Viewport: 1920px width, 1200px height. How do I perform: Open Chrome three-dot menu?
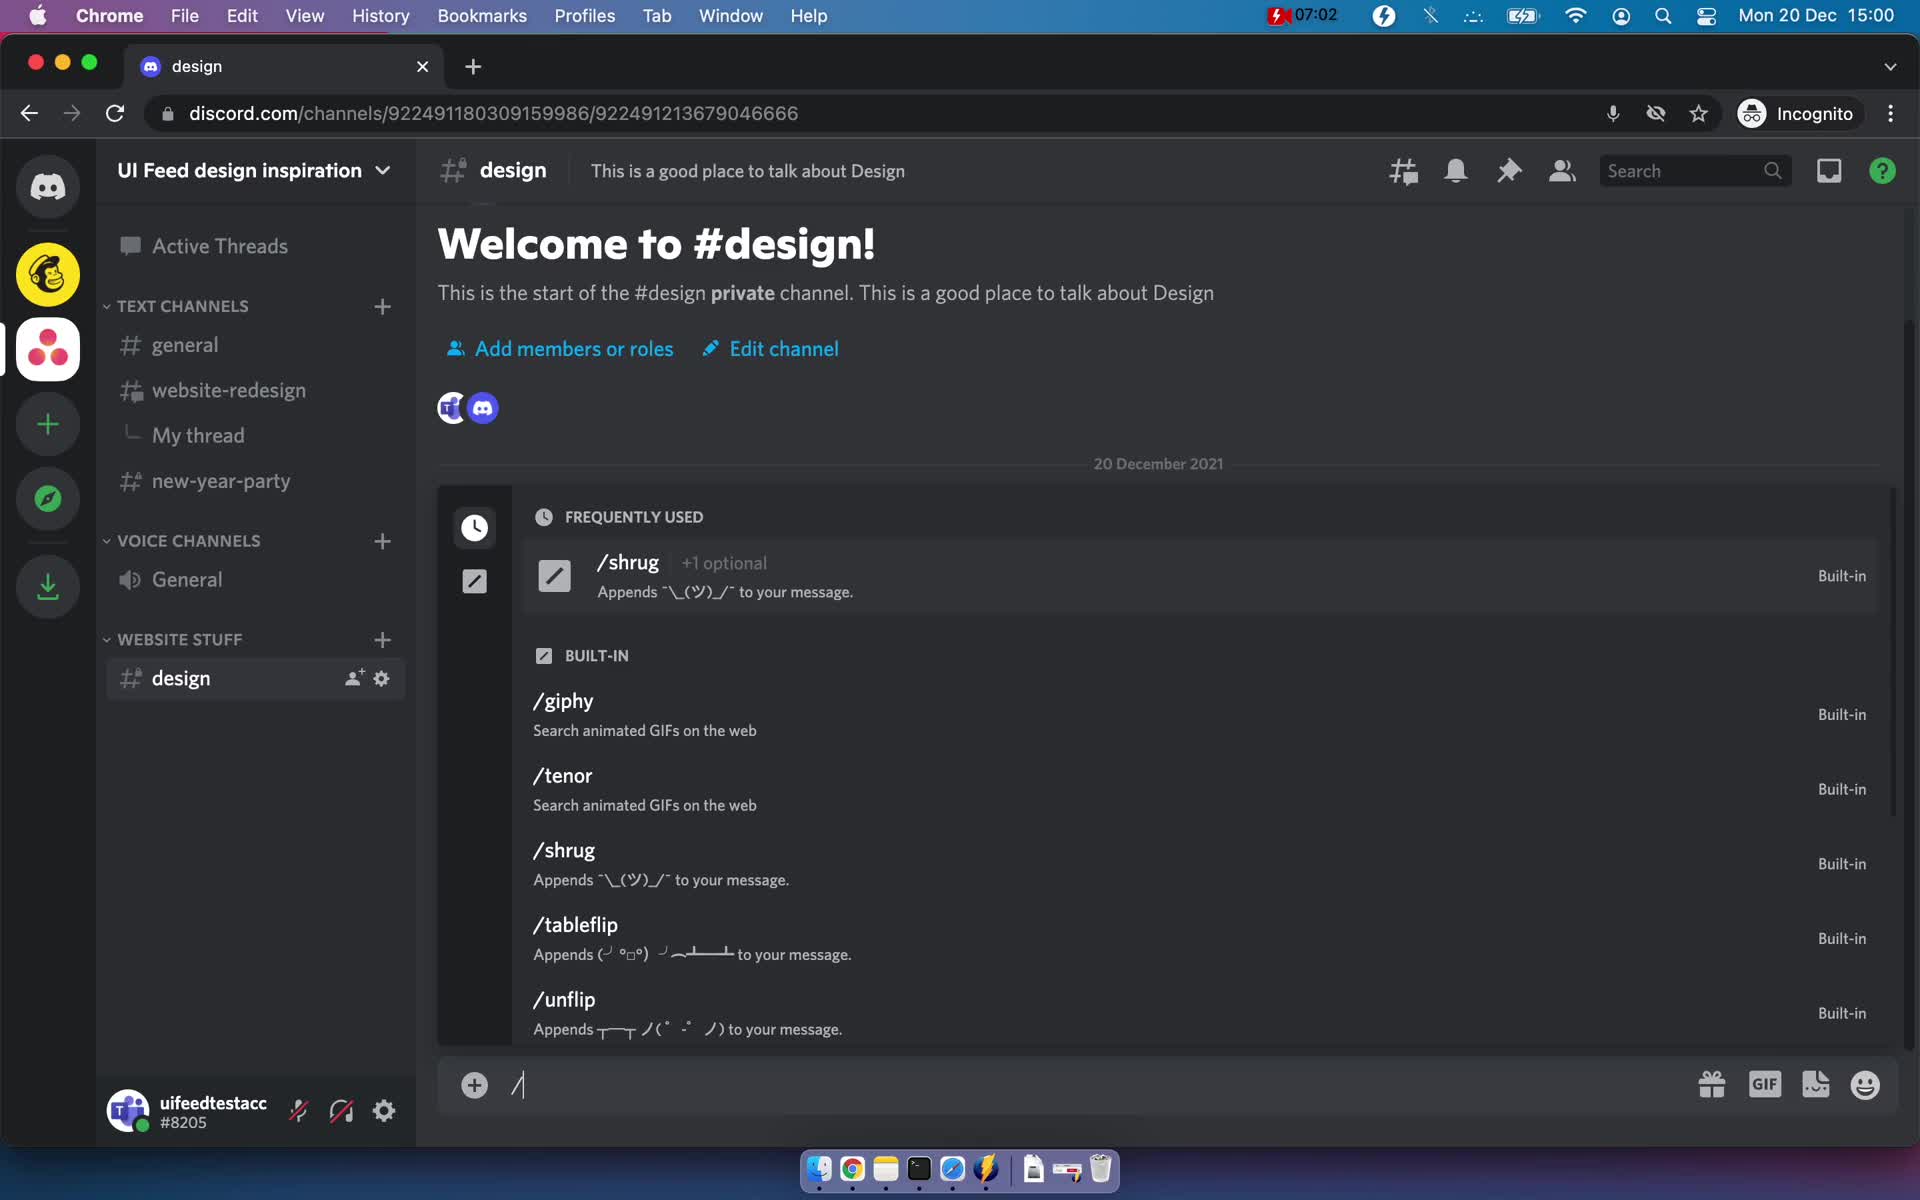click(x=1890, y=114)
